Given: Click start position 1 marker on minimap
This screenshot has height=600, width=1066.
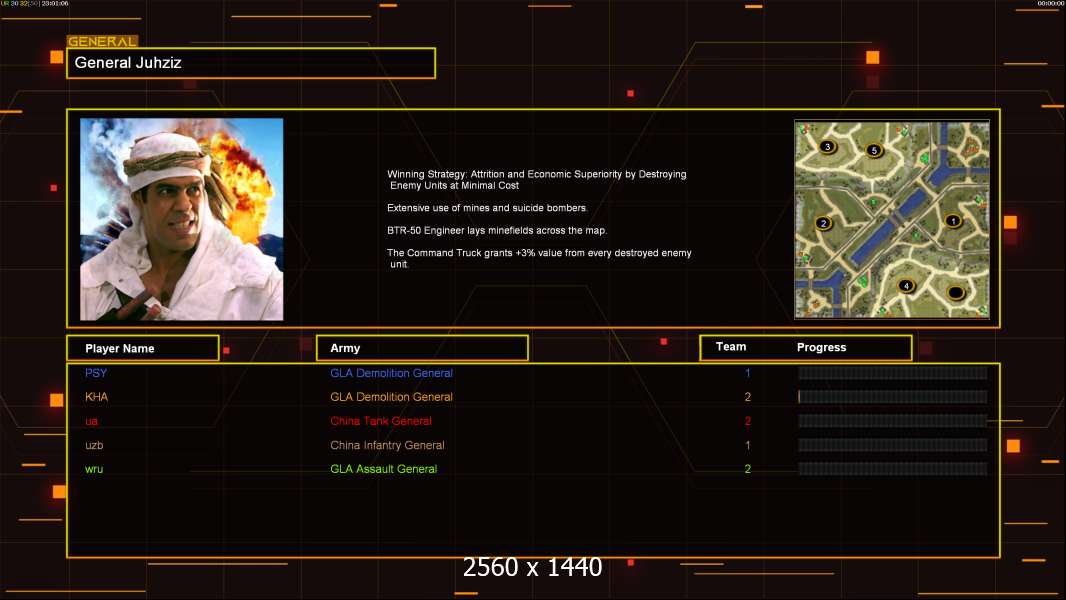Looking at the screenshot, I should 952,221.
